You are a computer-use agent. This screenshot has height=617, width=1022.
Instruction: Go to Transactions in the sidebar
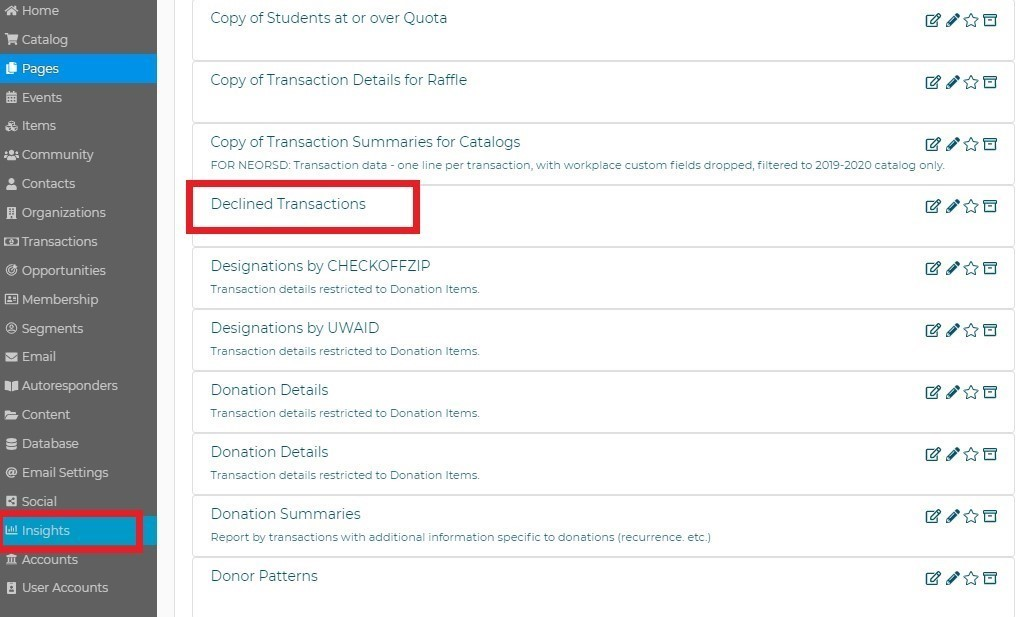[x=59, y=241]
